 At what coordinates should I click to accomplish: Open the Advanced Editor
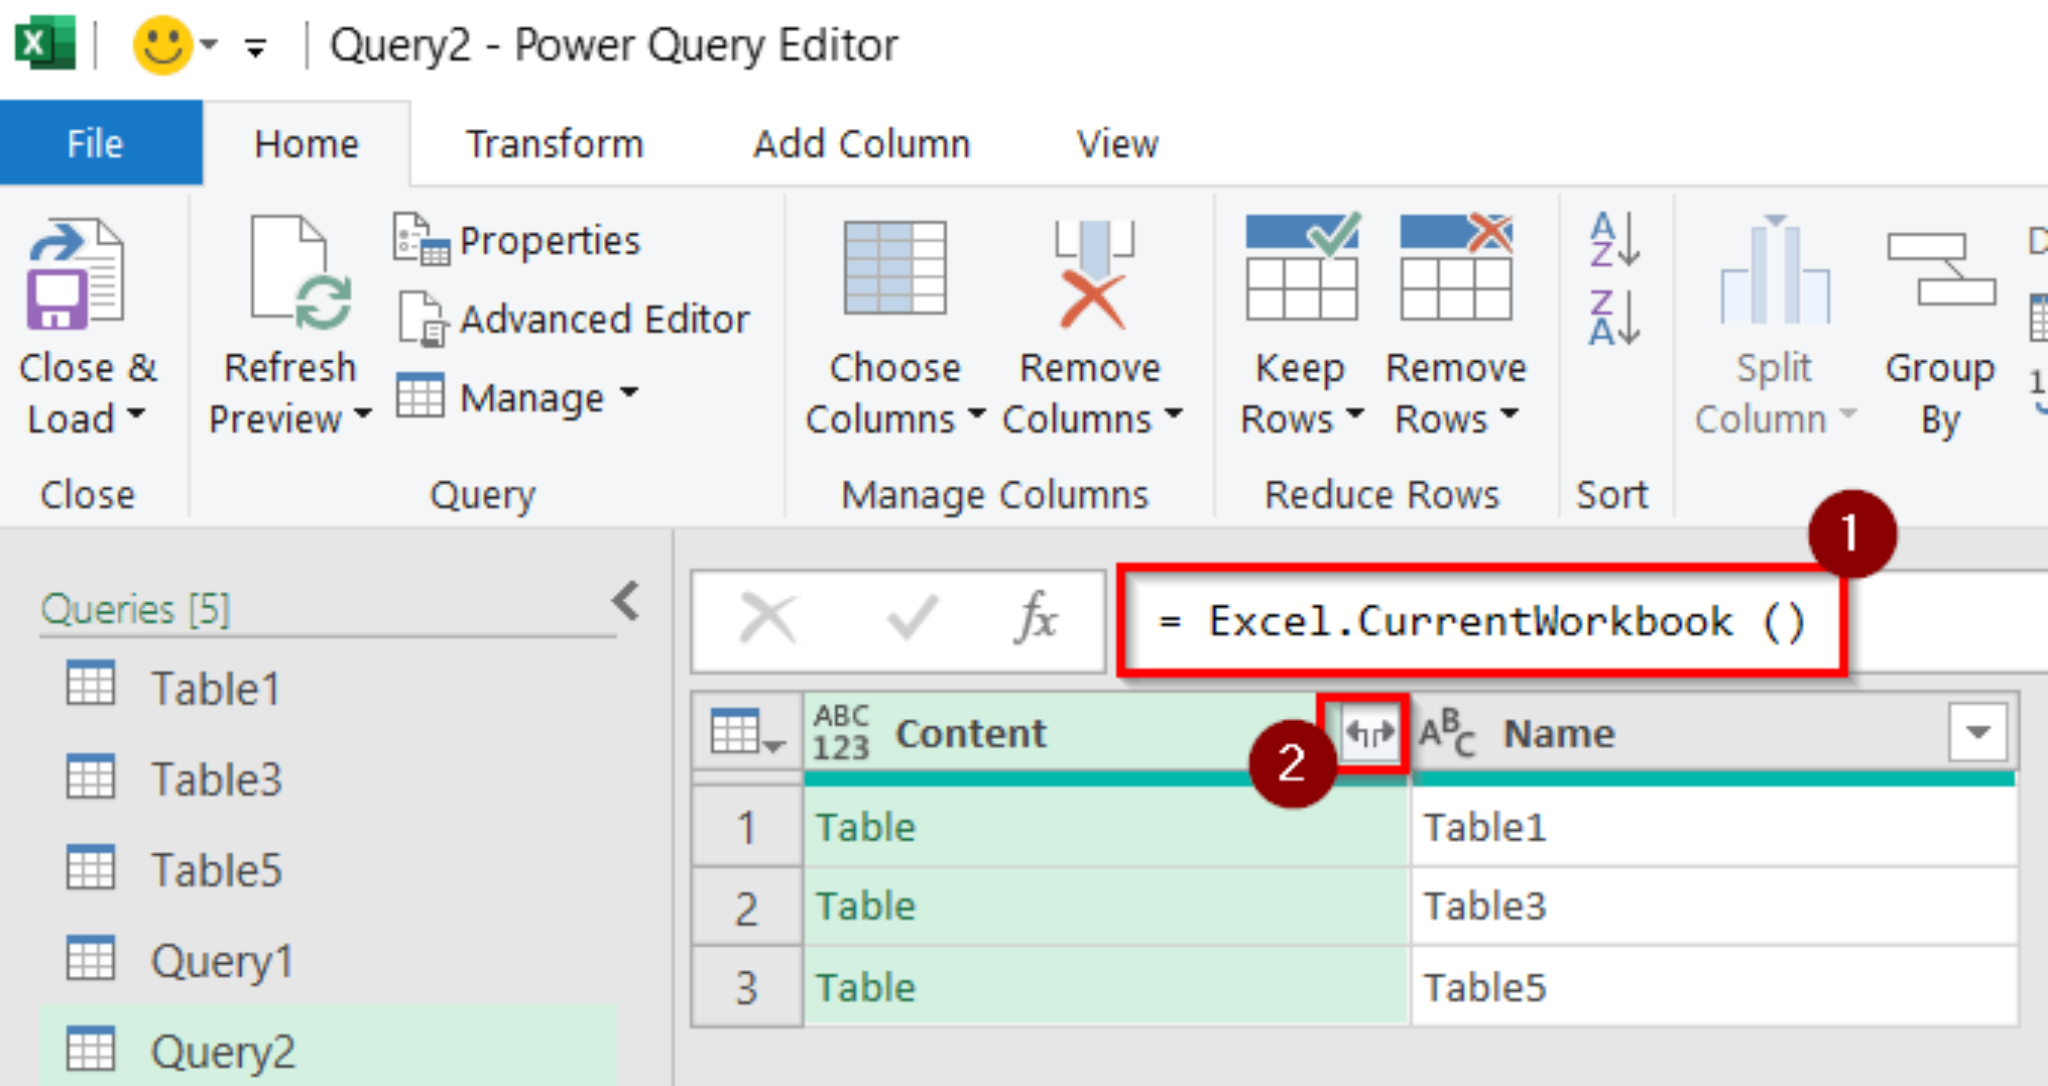click(572, 319)
